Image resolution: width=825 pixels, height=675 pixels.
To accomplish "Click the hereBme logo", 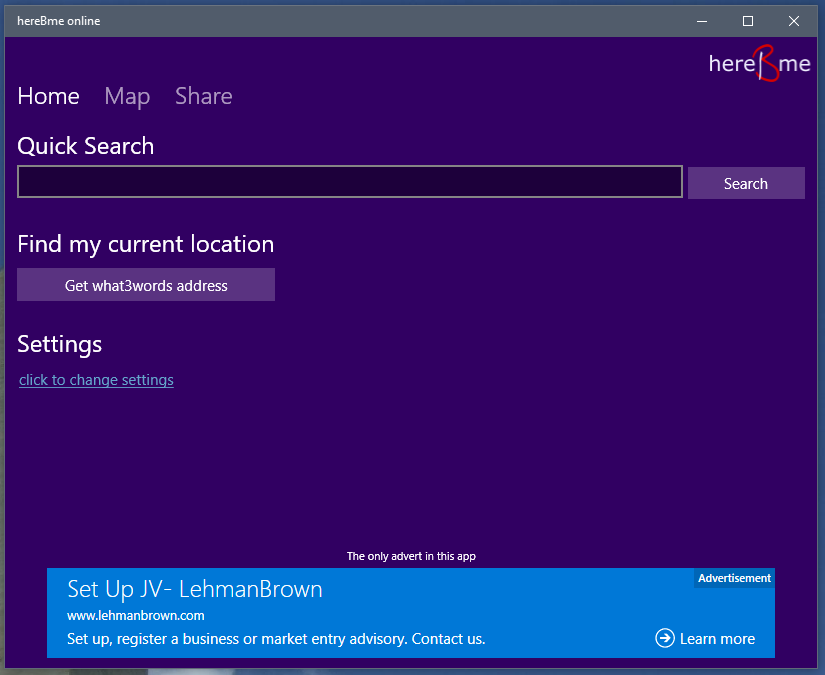I will pyautogui.click(x=759, y=63).
